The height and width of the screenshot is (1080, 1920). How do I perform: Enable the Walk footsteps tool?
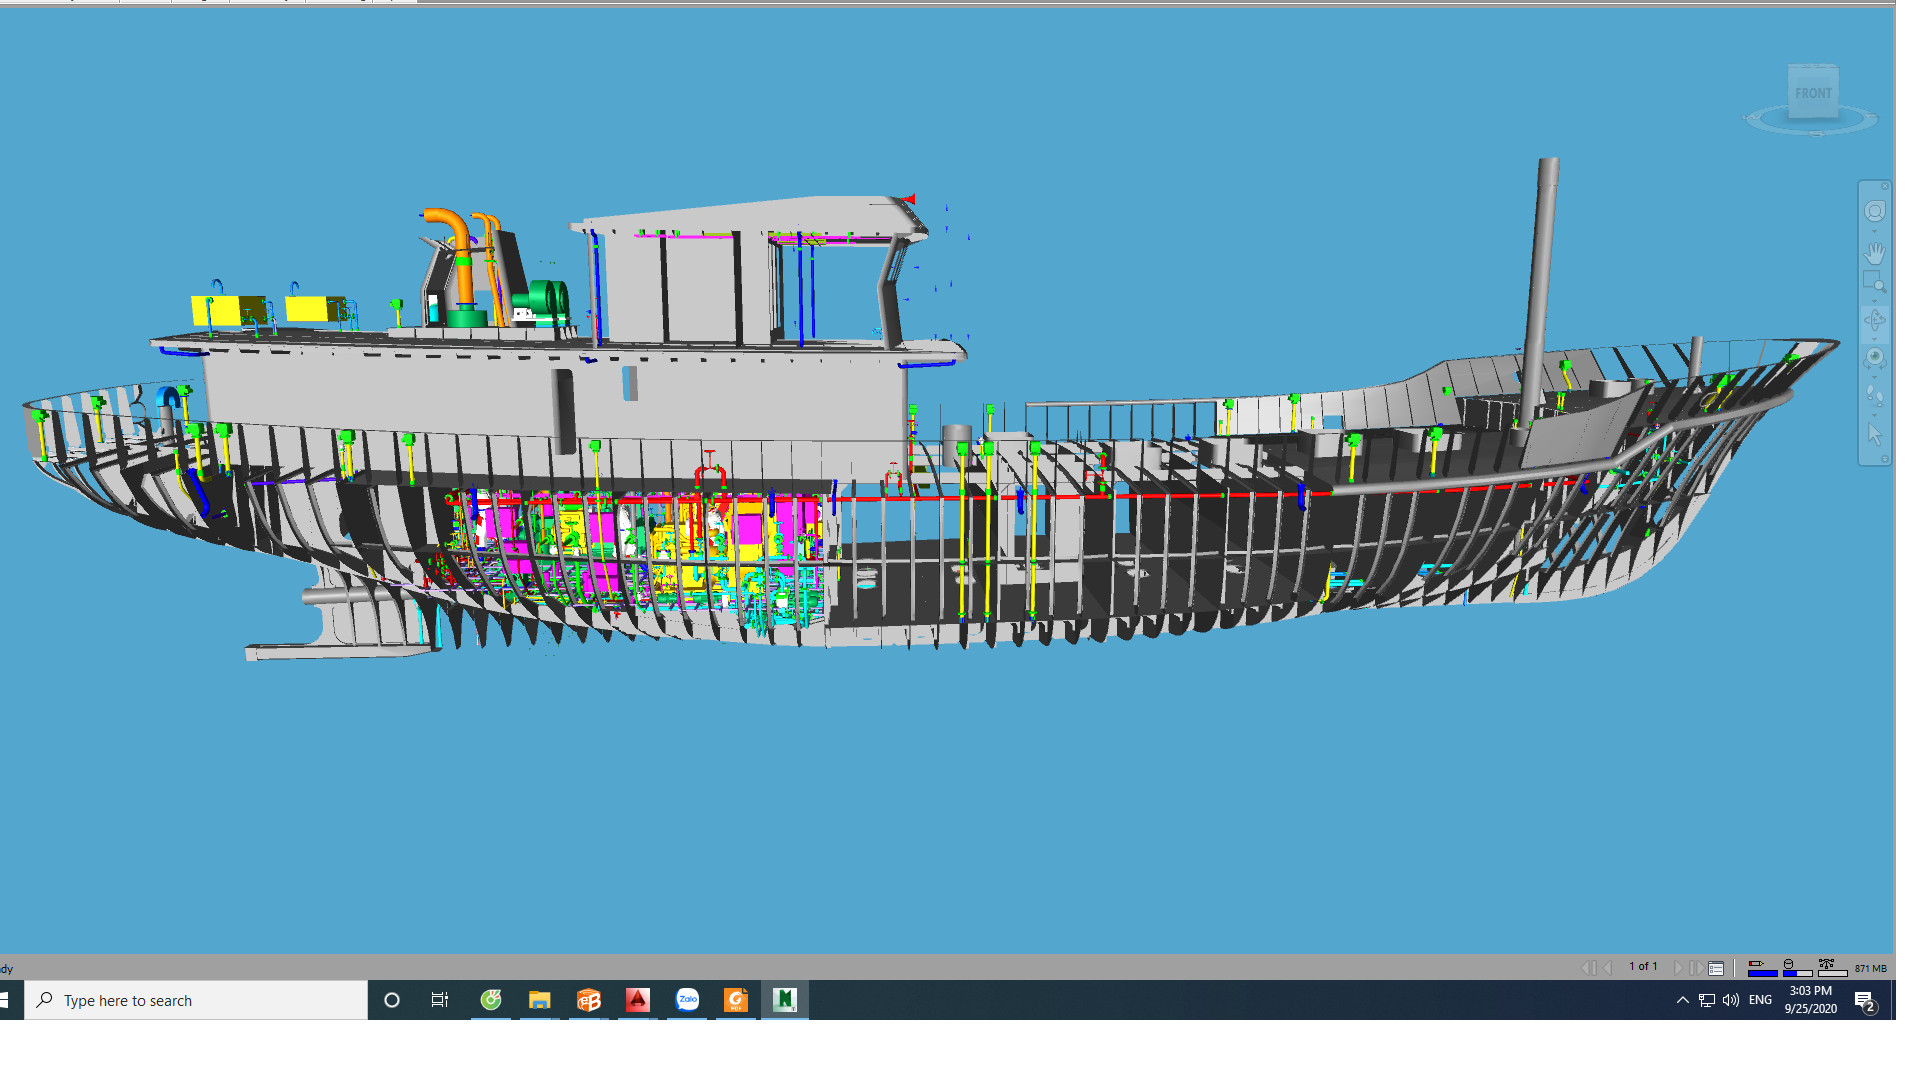[x=1874, y=396]
